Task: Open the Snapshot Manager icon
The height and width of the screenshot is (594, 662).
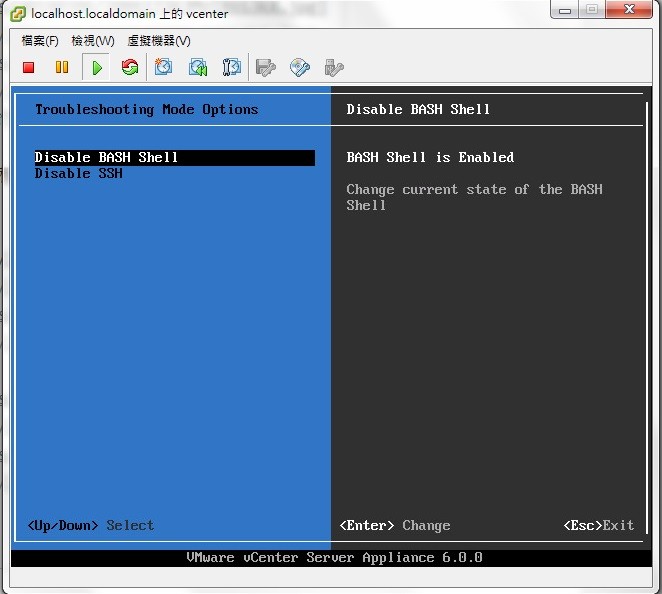Action: pos(231,67)
